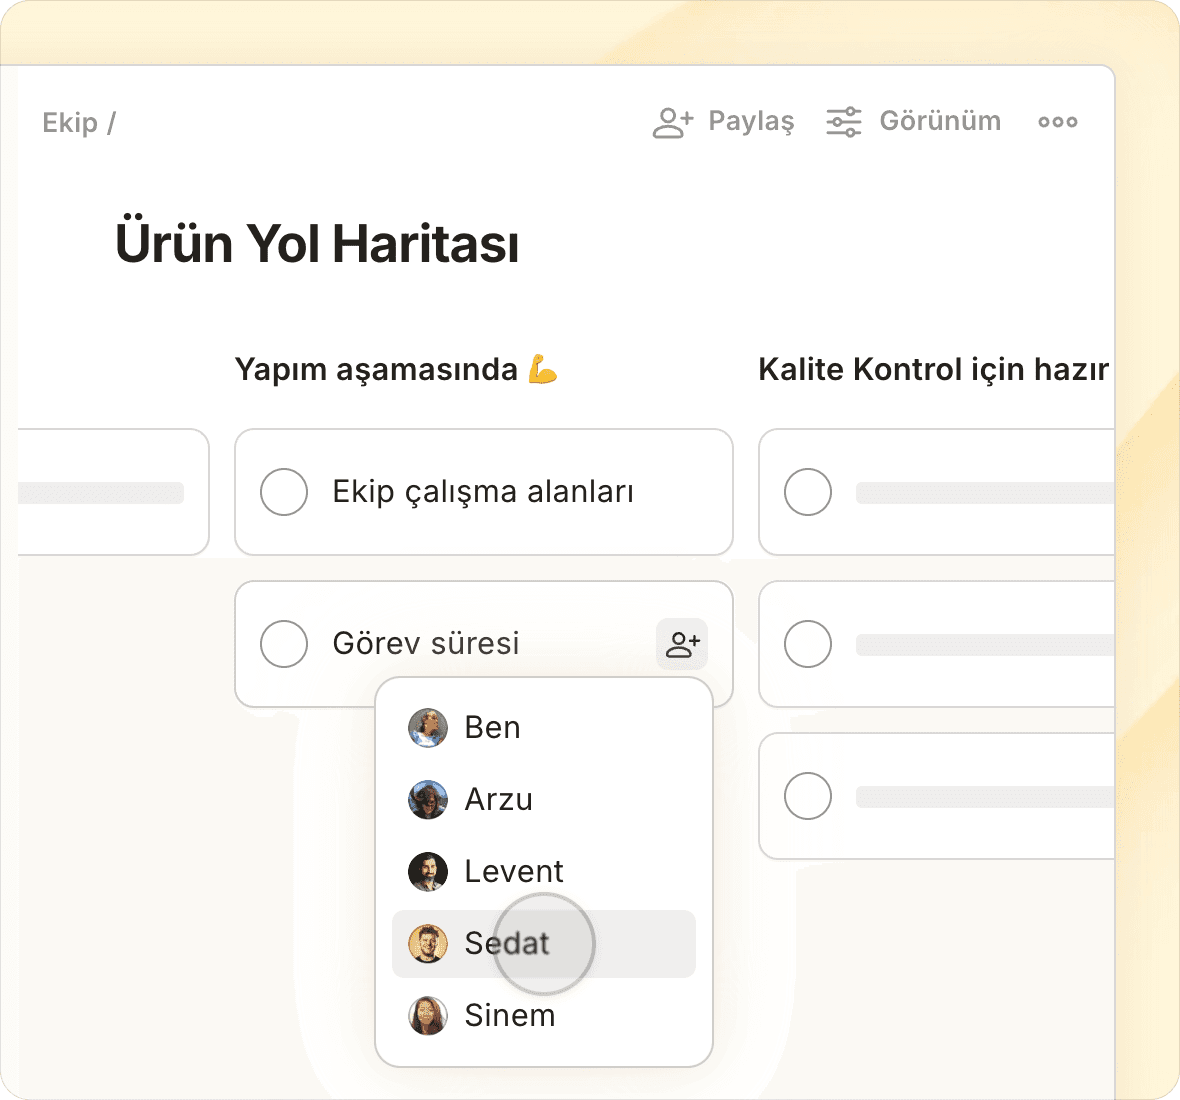Tick the third Kalite Kontrol task circle

(x=808, y=797)
